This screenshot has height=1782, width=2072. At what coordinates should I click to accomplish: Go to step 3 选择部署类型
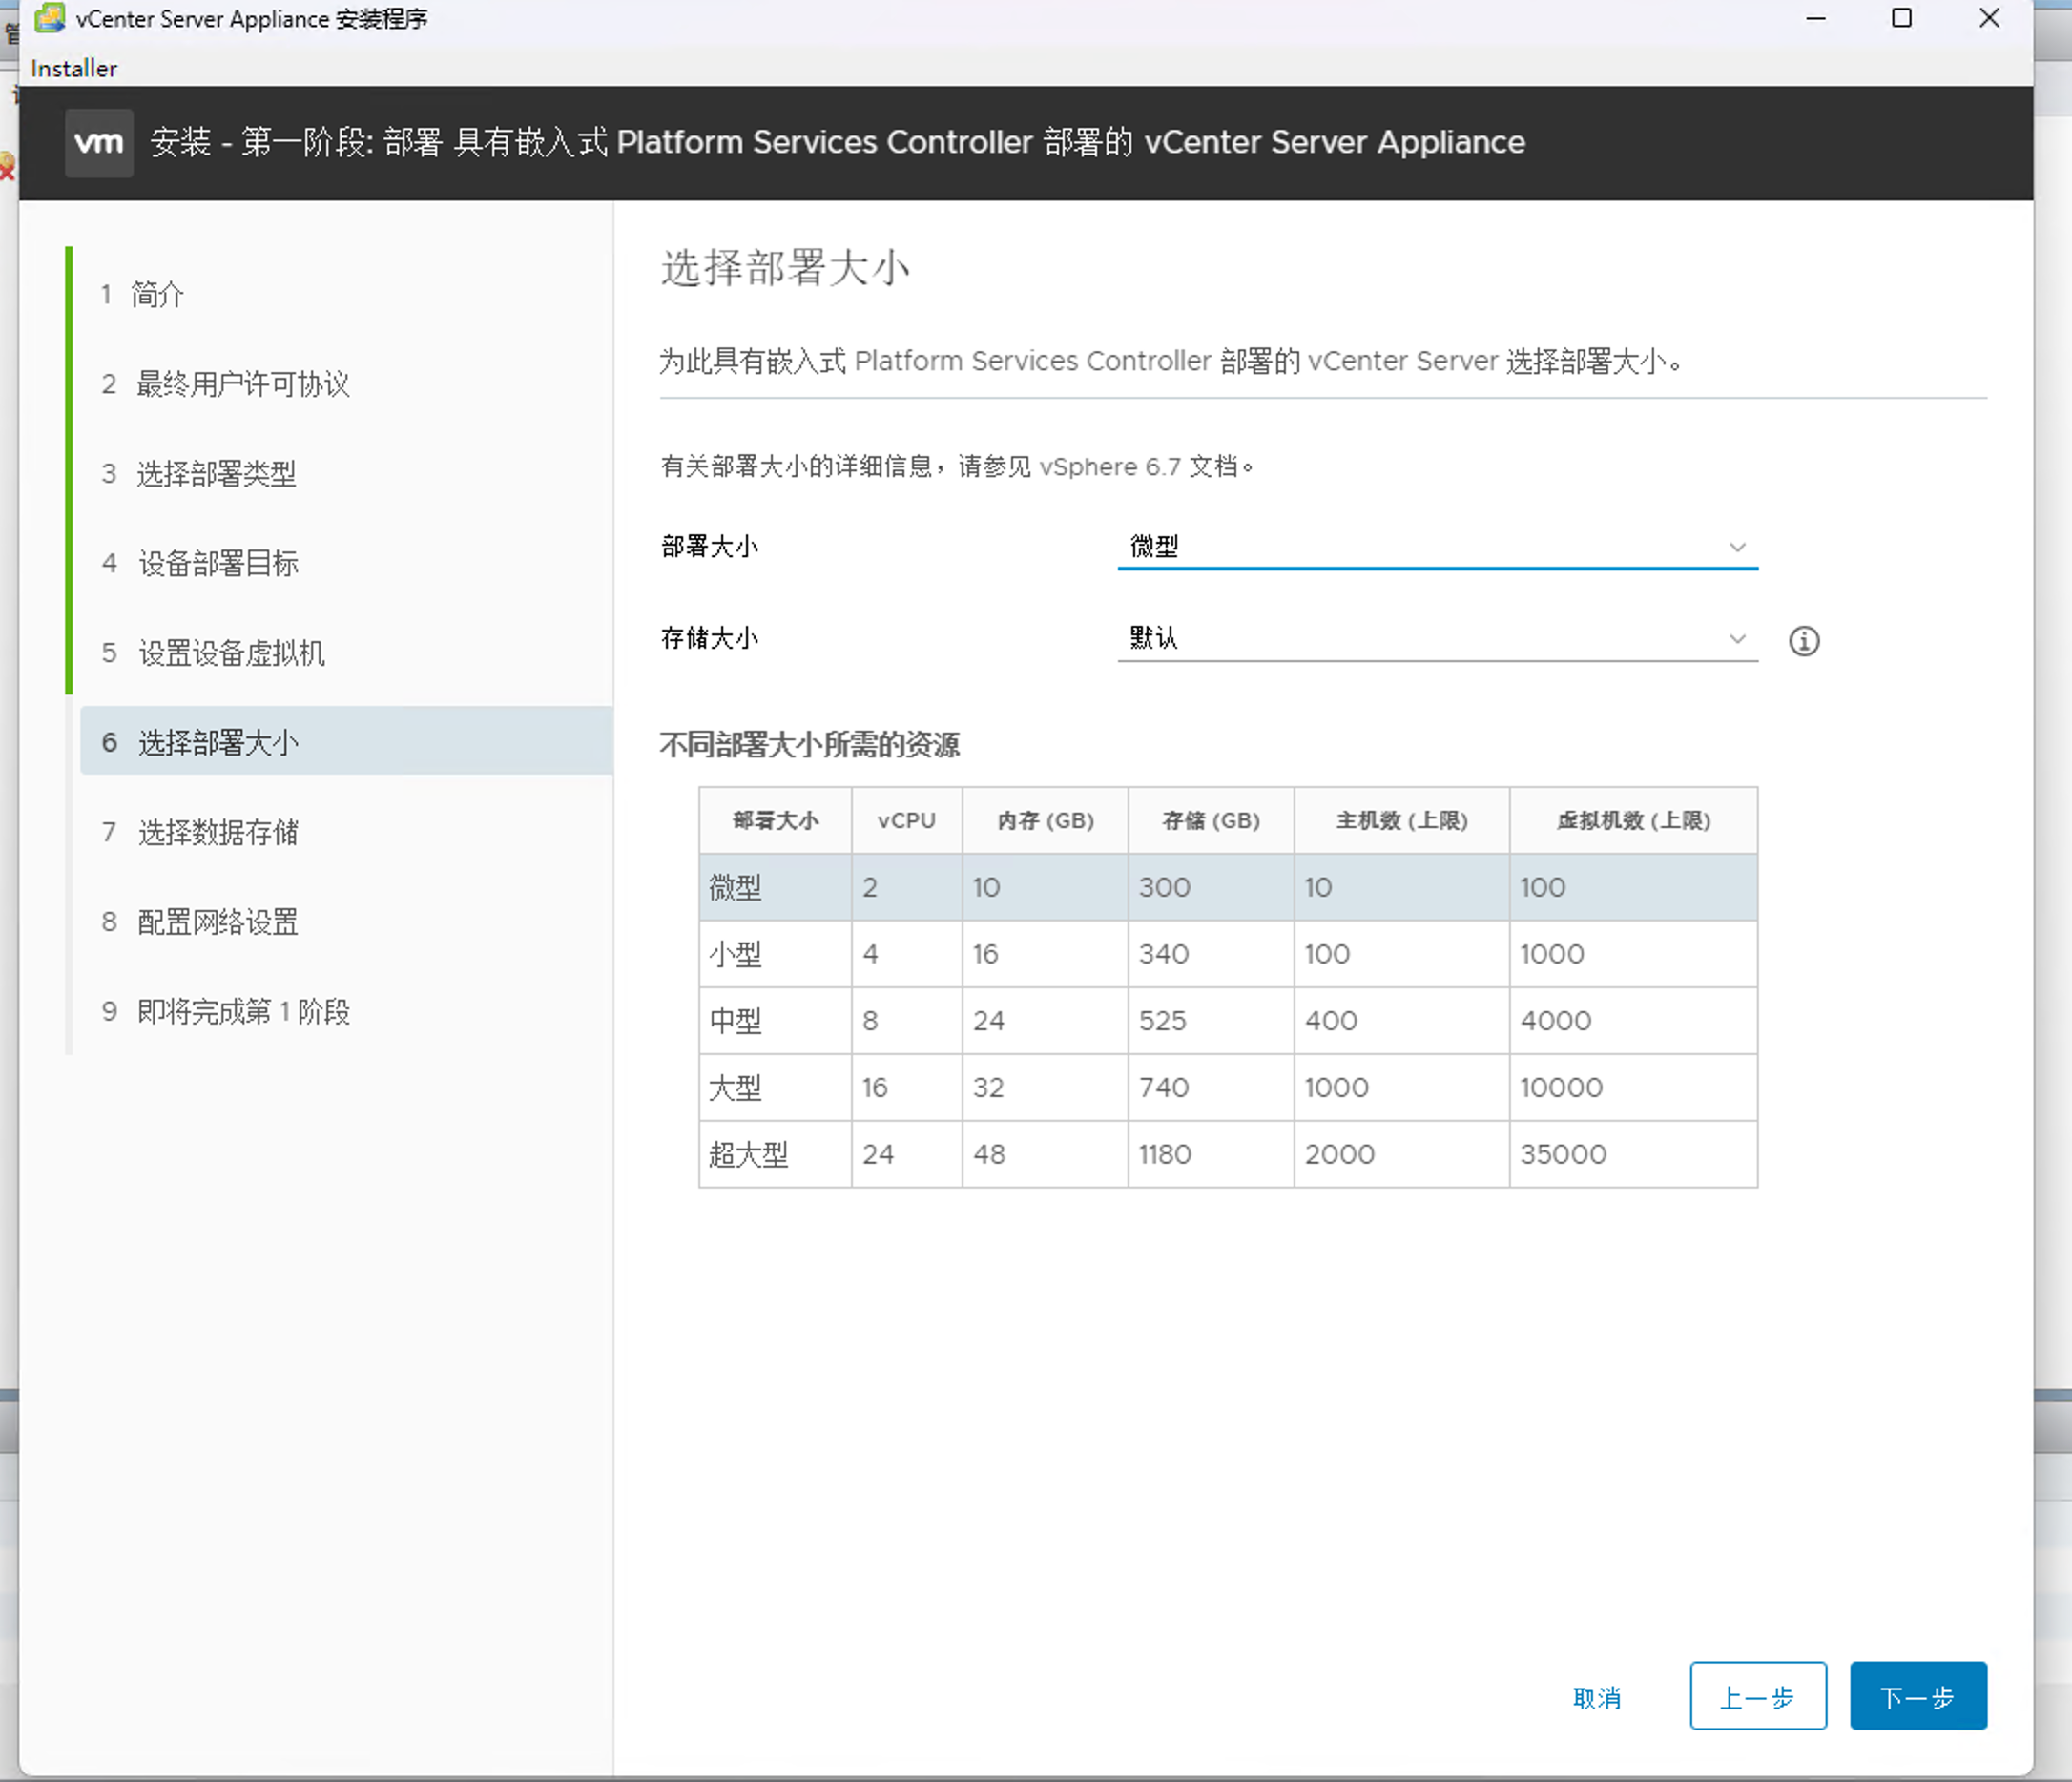198,473
